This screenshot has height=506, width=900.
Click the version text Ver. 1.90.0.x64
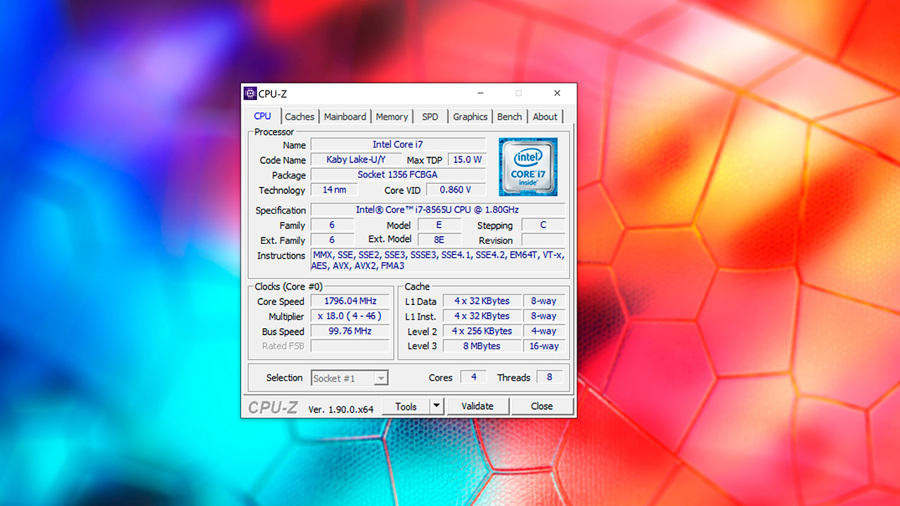pyautogui.click(x=341, y=409)
